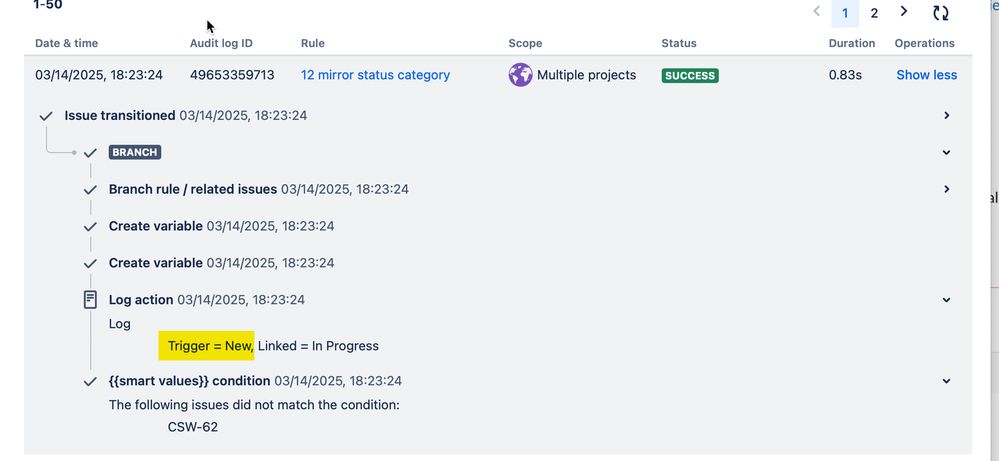Collapse the Log action details
999x461 pixels.
click(x=947, y=299)
